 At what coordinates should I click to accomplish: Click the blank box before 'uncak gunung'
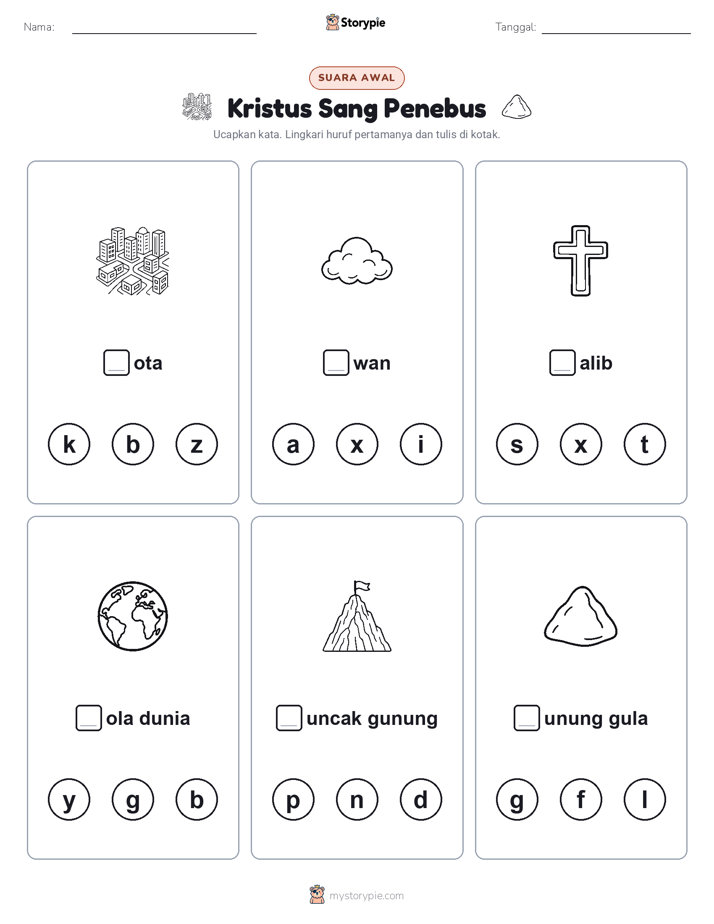point(289,718)
